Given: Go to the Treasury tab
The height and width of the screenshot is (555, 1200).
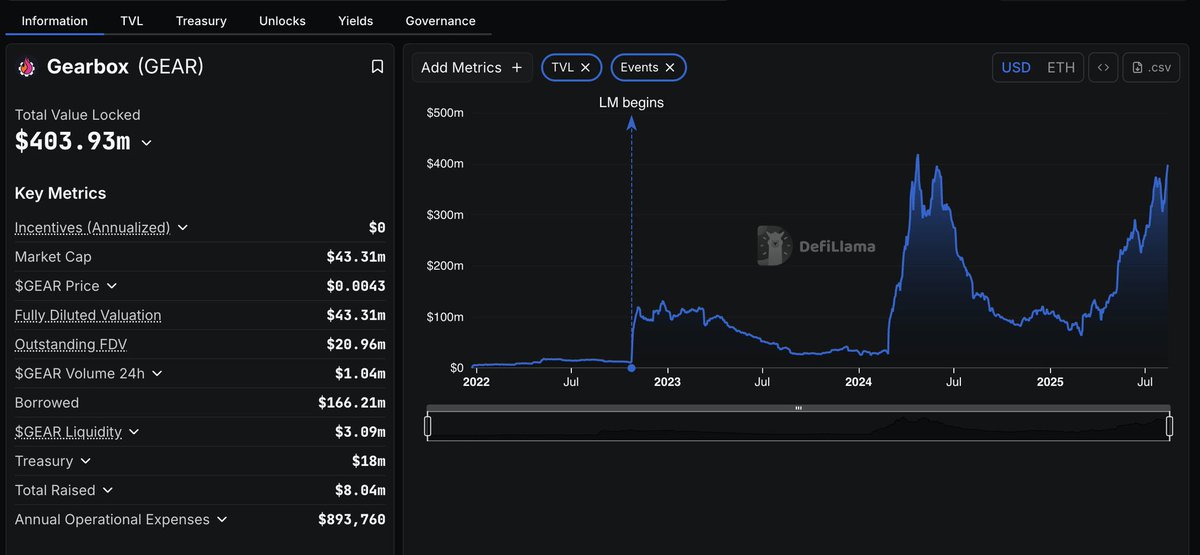Looking at the screenshot, I should [201, 20].
